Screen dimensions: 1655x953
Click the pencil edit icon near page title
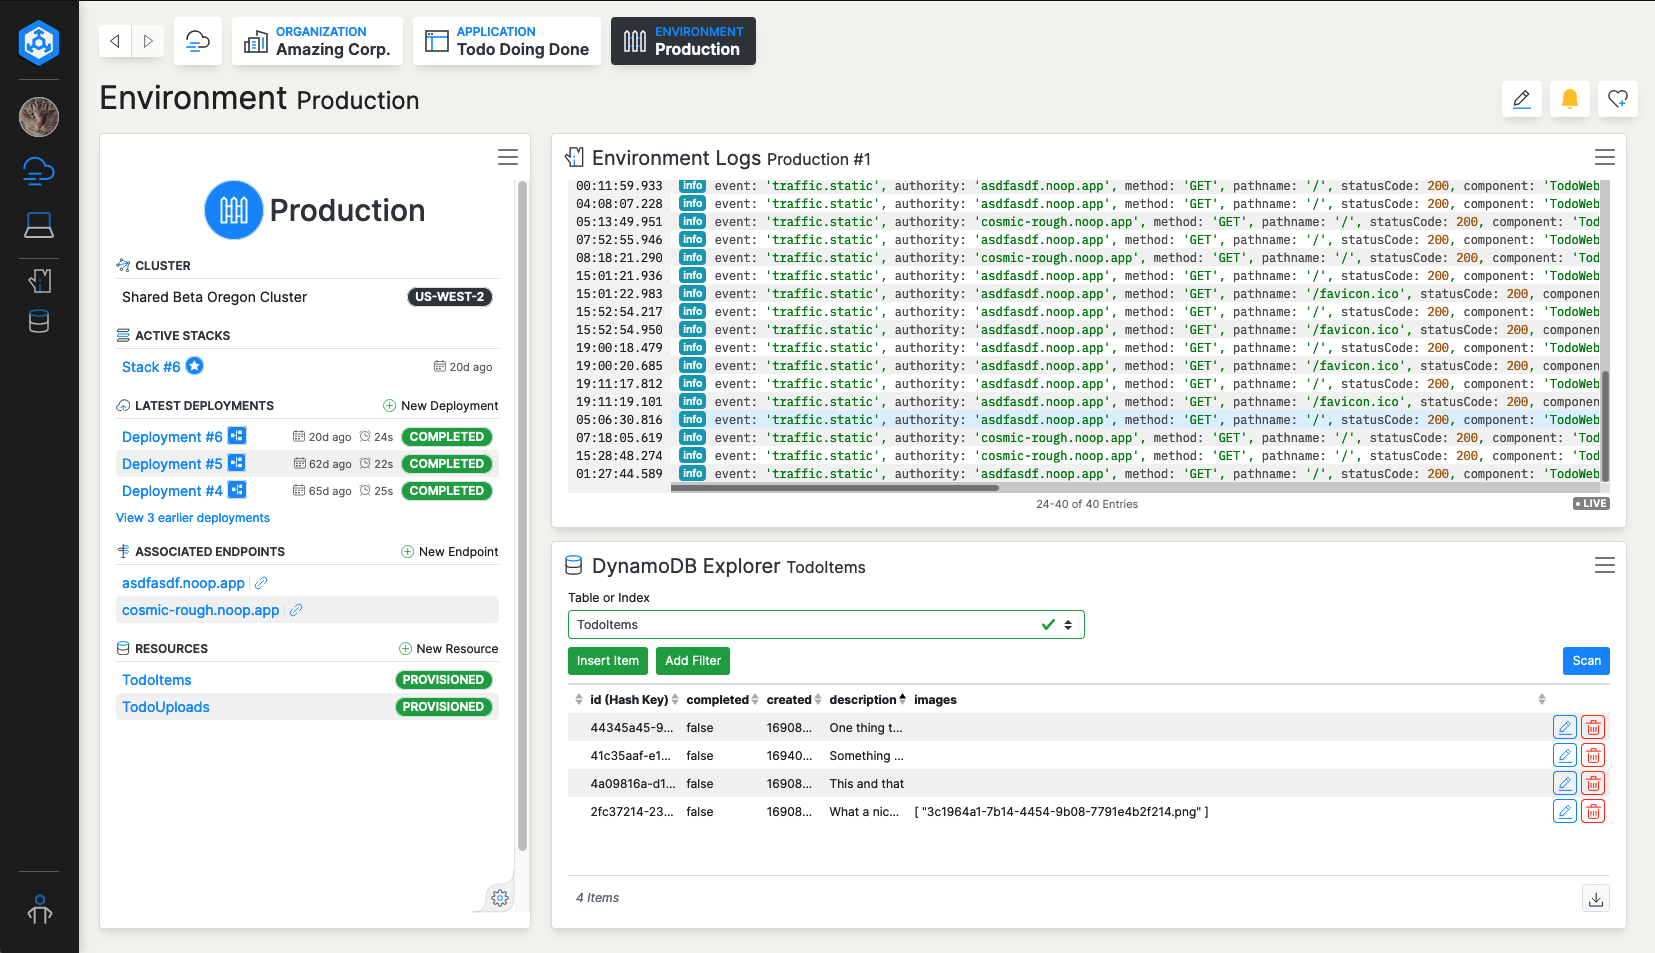pyautogui.click(x=1521, y=99)
